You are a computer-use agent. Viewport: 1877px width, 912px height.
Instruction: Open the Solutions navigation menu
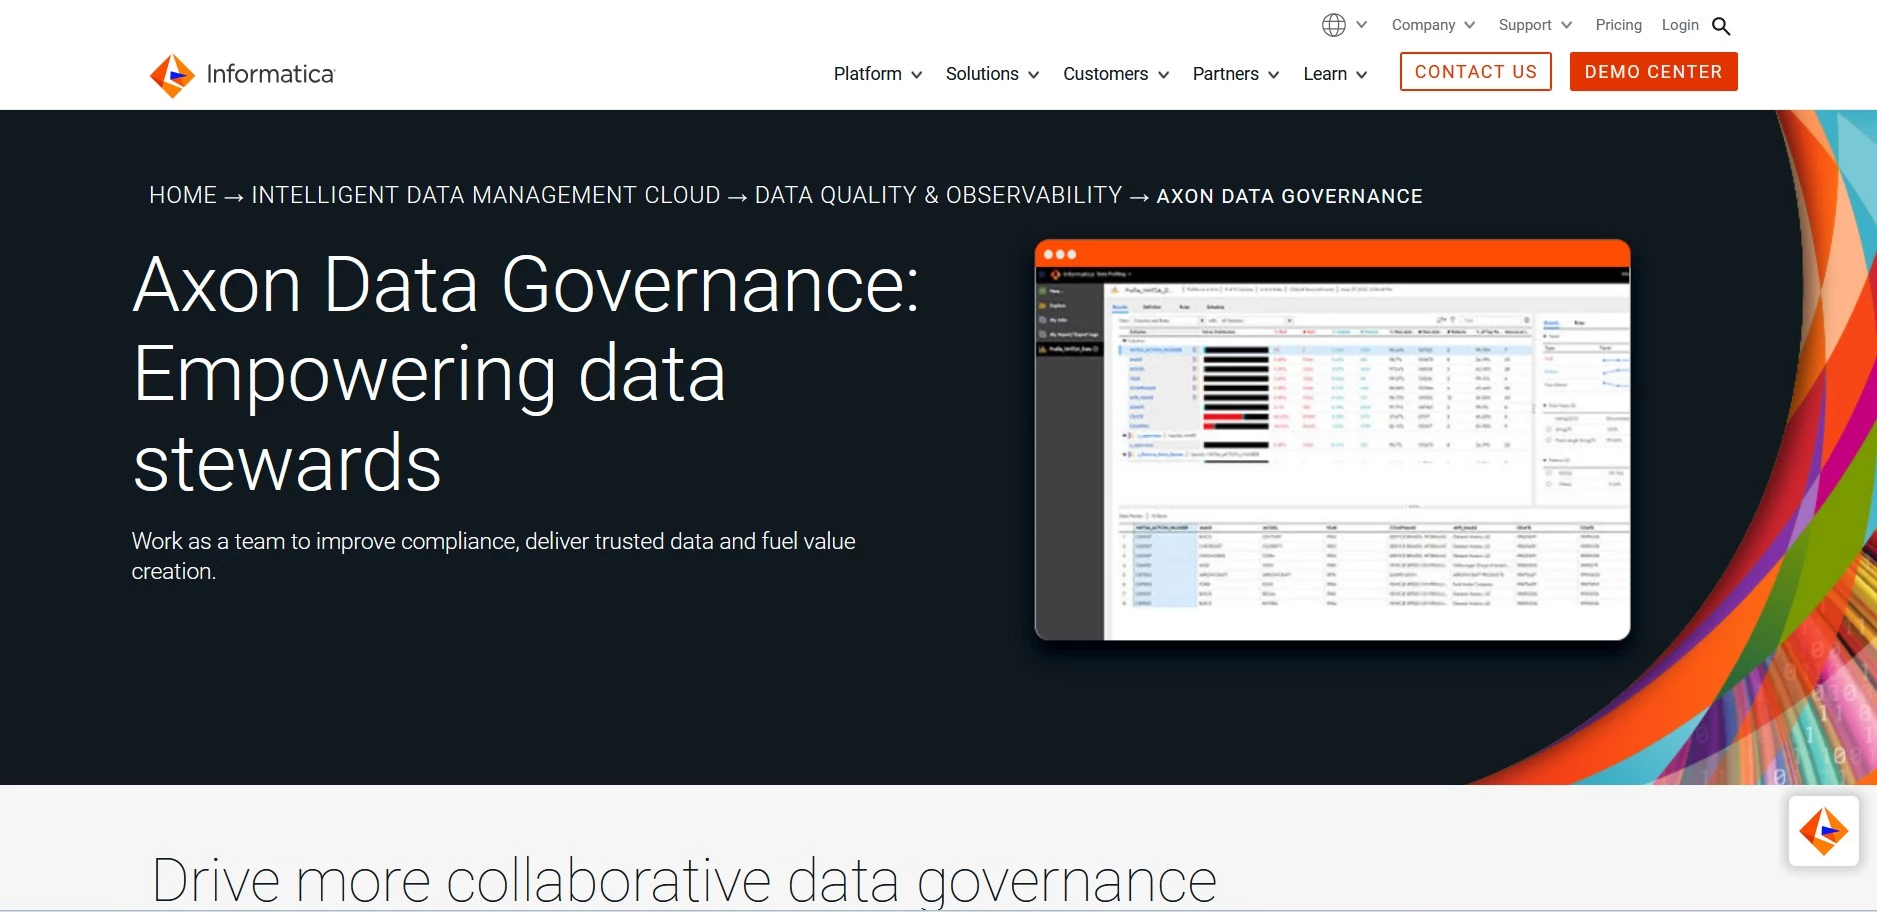pos(992,74)
